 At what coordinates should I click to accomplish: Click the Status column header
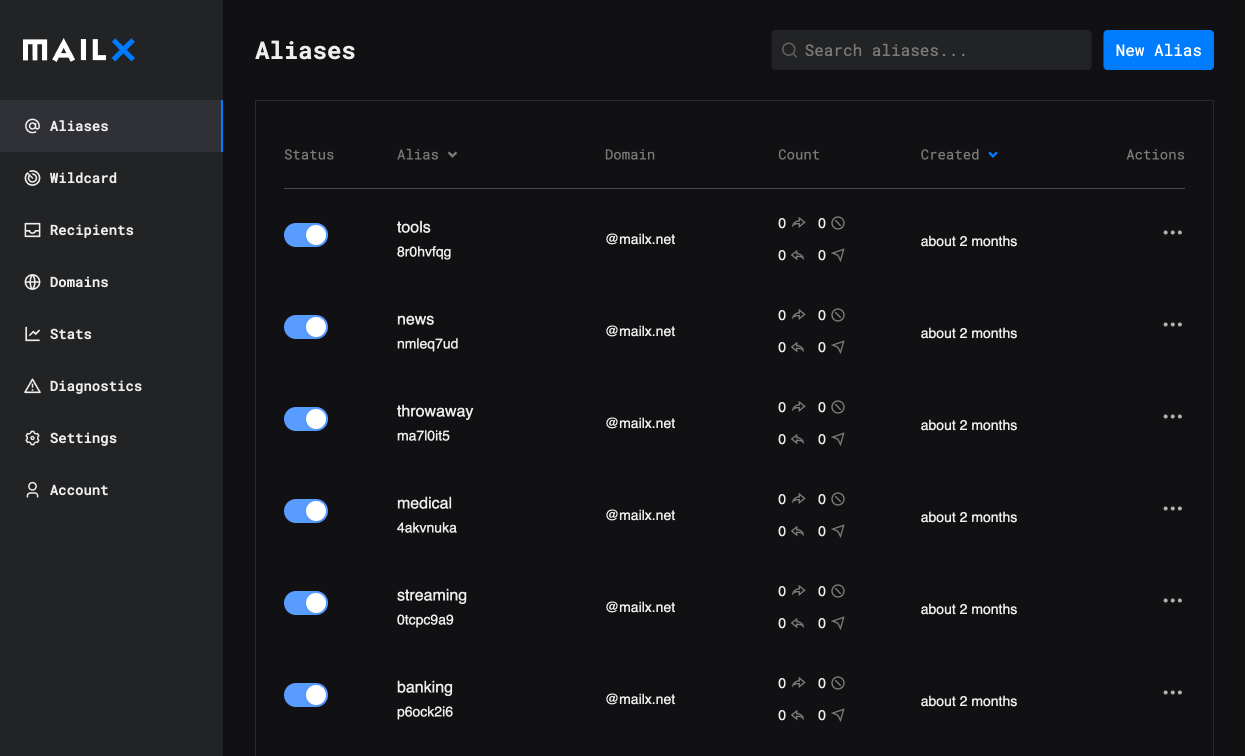[309, 155]
